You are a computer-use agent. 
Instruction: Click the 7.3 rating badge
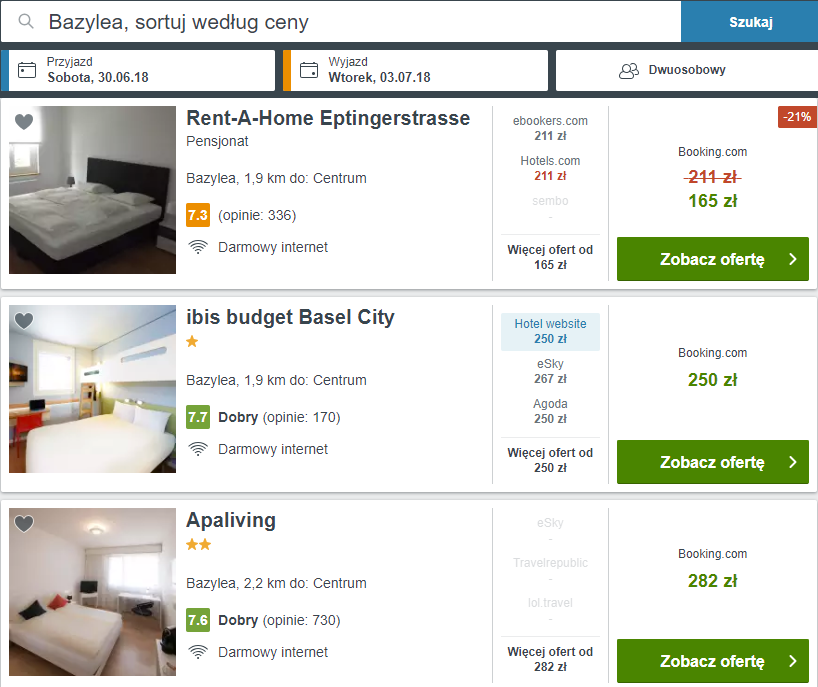point(198,215)
